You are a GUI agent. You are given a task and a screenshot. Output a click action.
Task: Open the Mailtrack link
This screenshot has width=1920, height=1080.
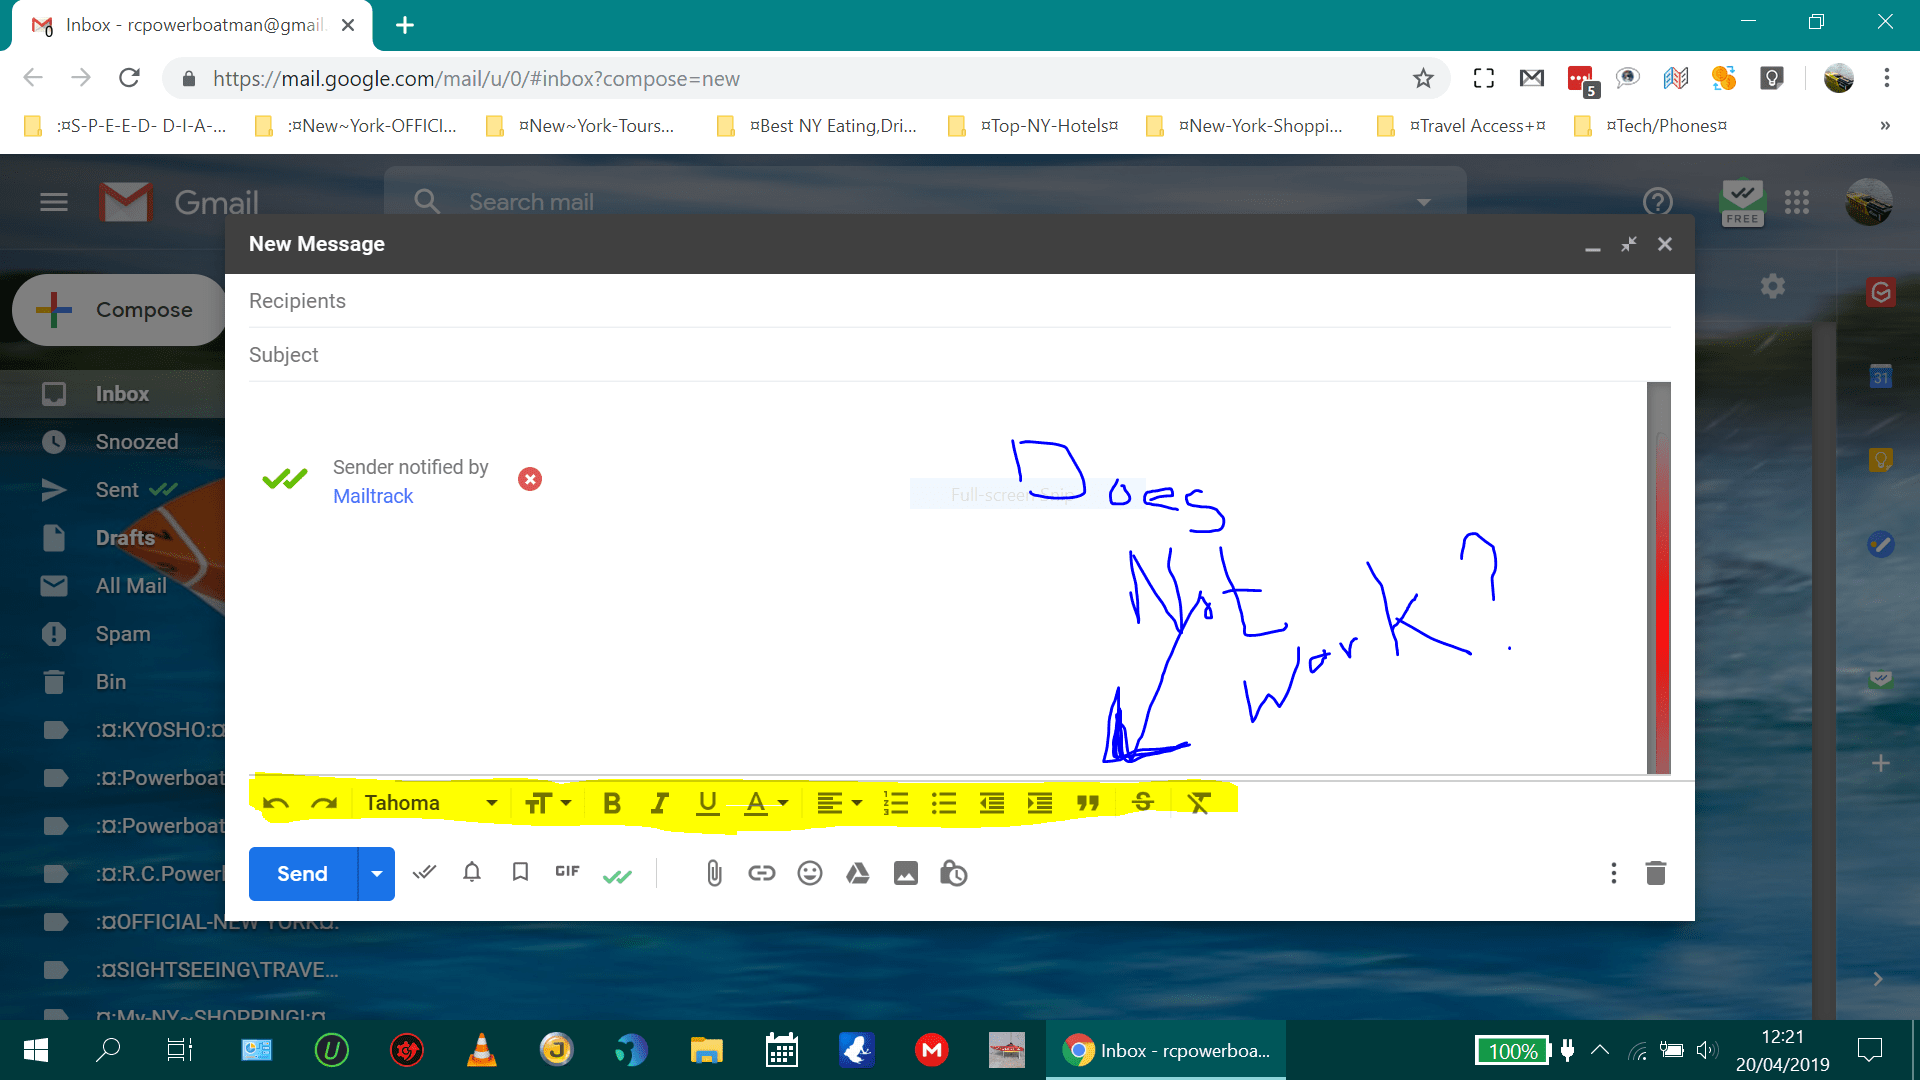click(372, 495)
